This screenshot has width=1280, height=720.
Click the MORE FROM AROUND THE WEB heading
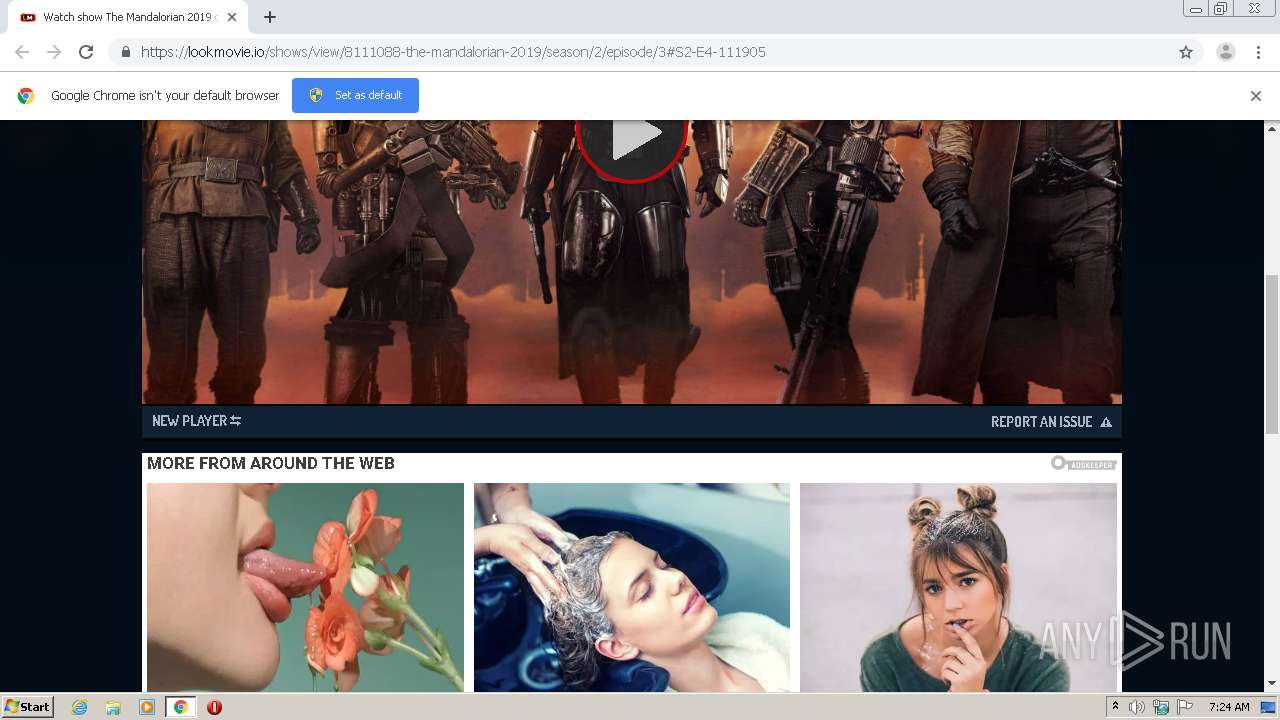point(271,463)
